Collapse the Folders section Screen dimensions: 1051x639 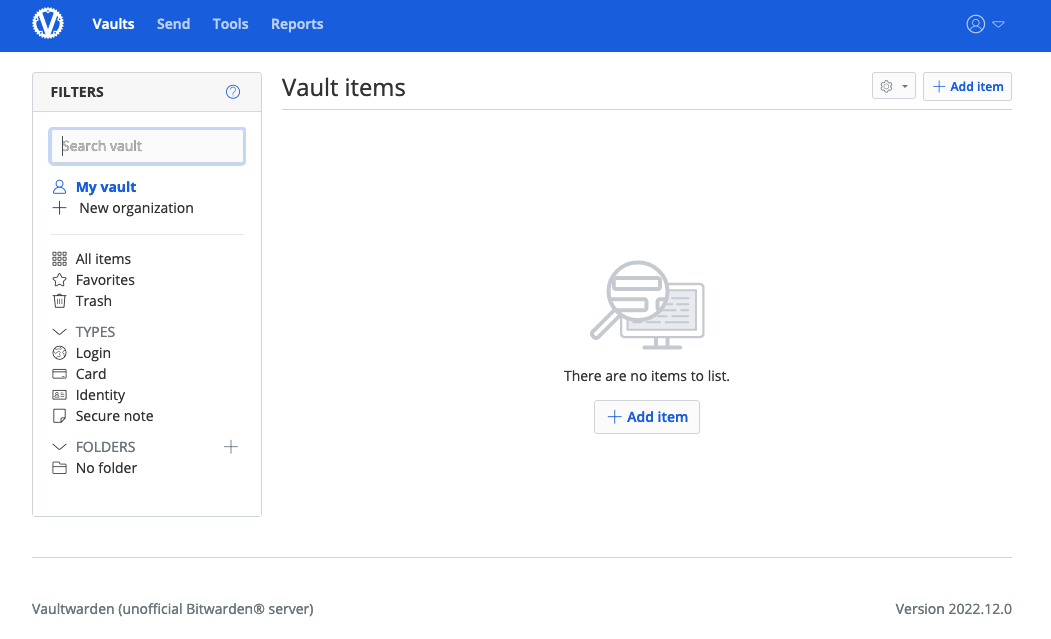pyautogui.click(x=59, y=447)
